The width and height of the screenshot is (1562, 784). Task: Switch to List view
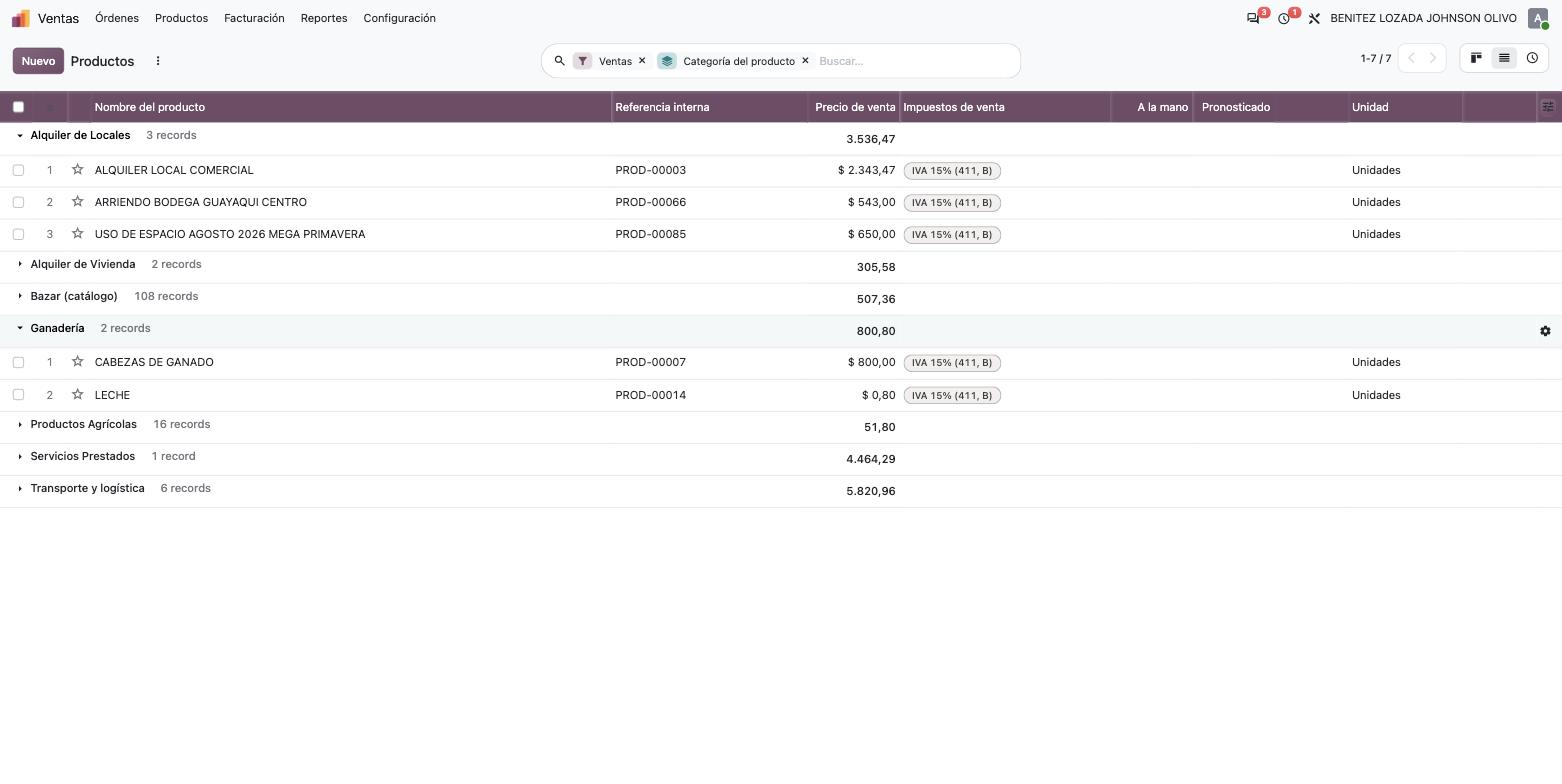tap(1503, 58)
